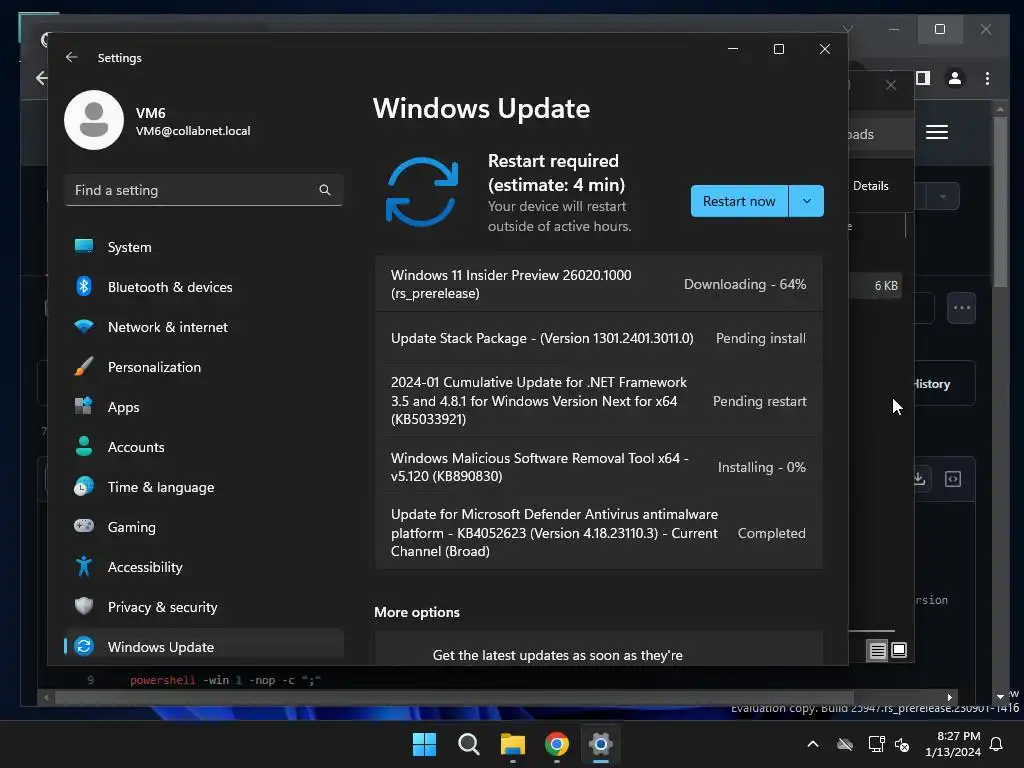Viewport: 1024px width, 768px height.
Task: Open Network & internet settings
Action: pos(204,327)
